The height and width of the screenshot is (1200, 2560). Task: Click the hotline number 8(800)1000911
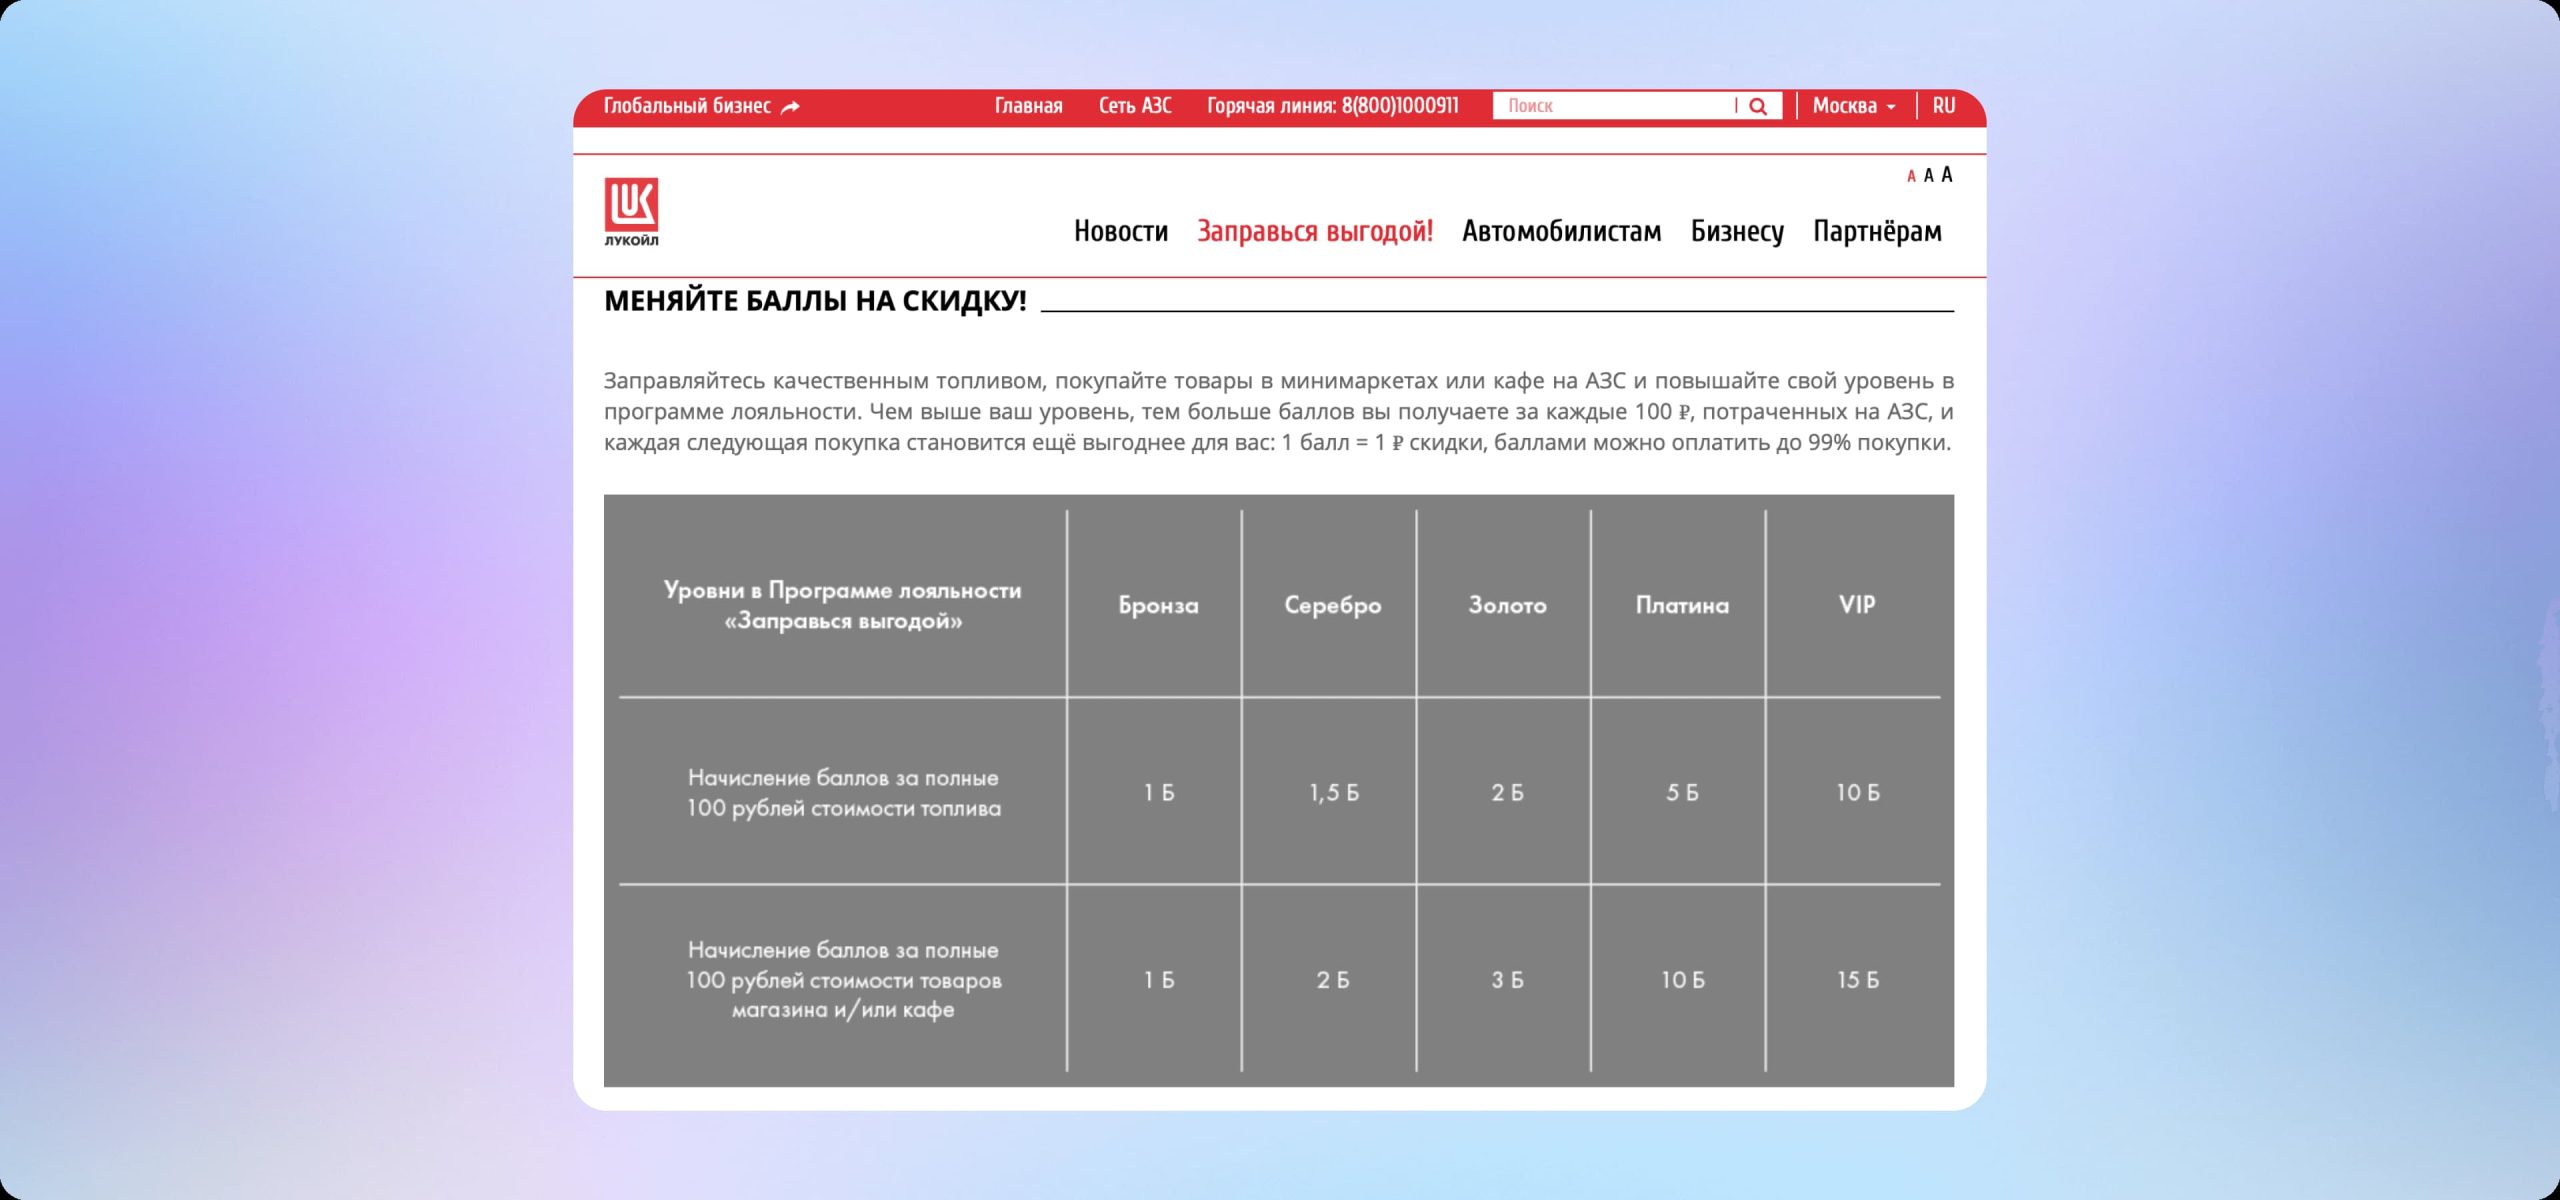[x=1399, y=106]
